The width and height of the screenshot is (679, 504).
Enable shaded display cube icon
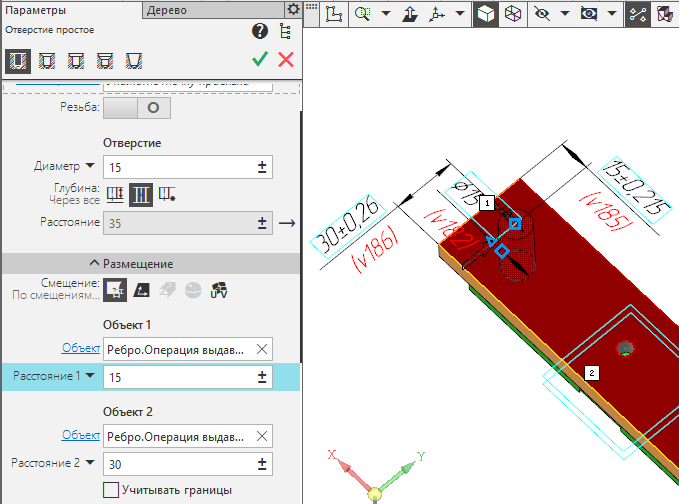click(485, 14)
